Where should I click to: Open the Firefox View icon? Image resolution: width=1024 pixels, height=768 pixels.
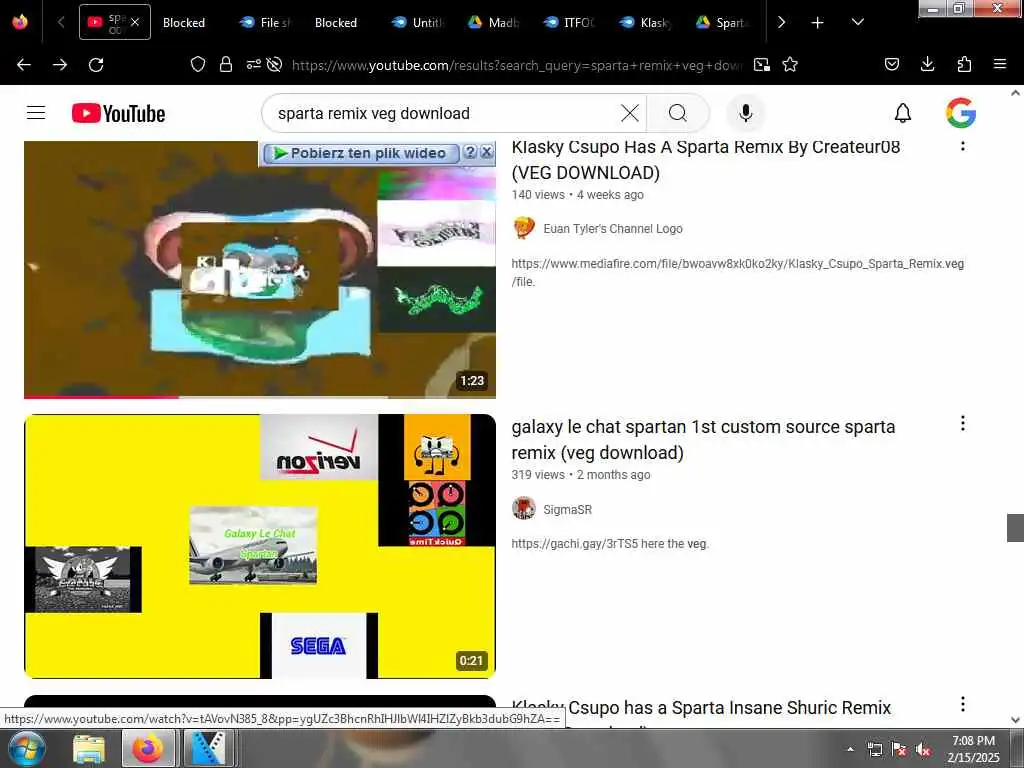point(20,22)
